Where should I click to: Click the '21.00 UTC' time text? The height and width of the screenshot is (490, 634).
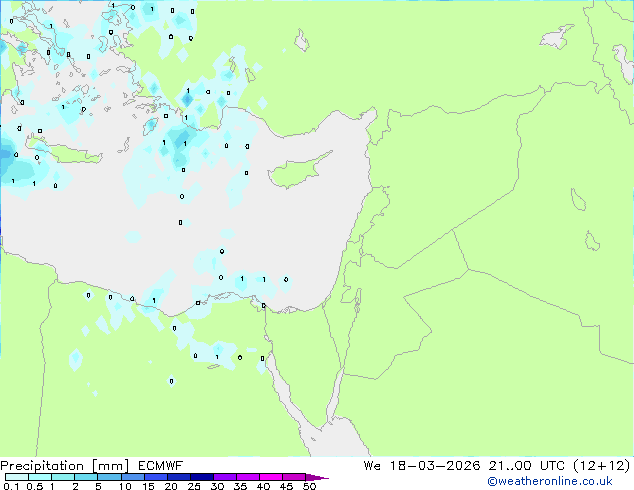526,466
